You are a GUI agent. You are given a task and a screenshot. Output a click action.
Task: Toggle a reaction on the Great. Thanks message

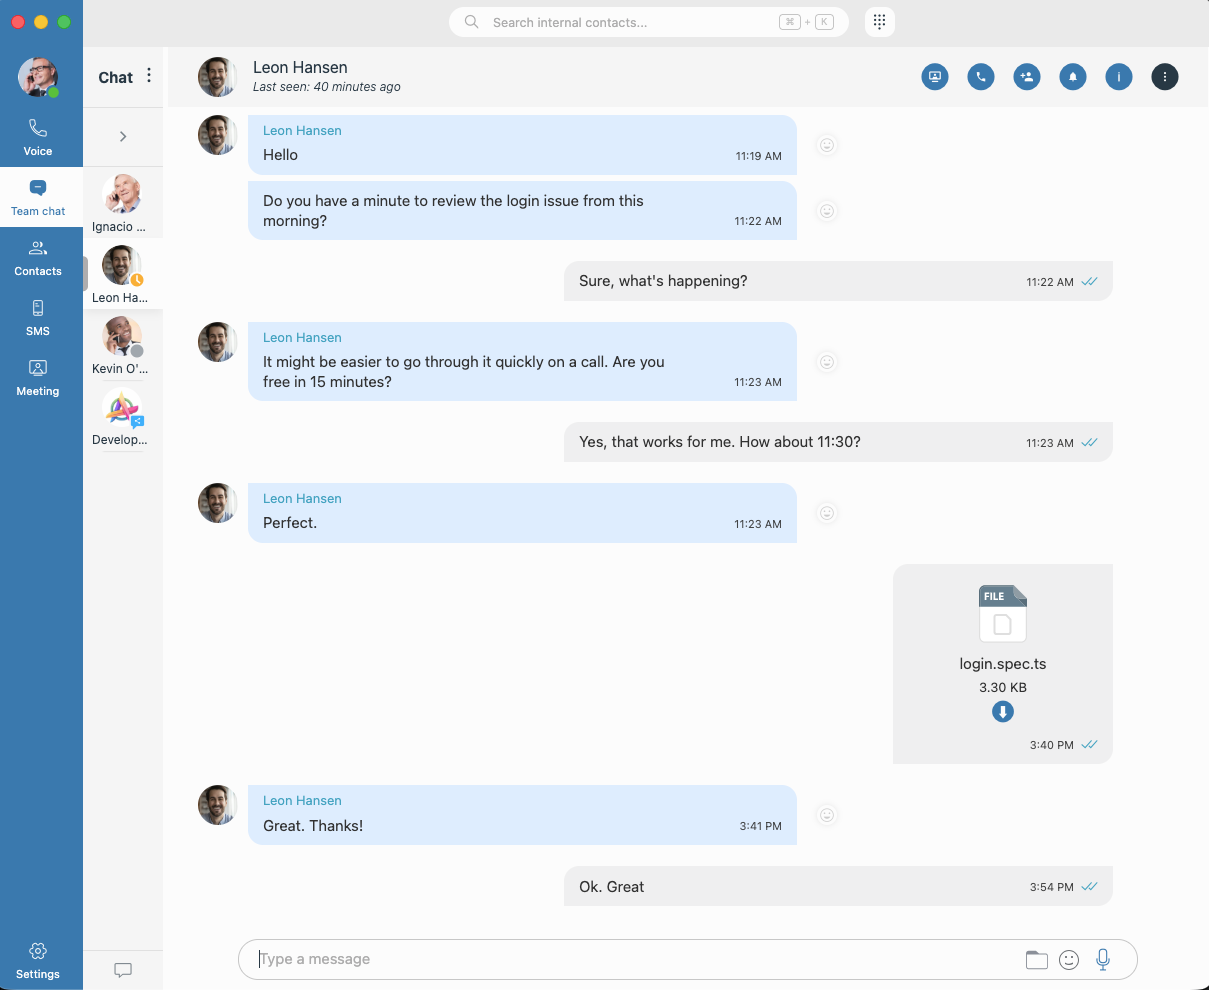(826, 815)
